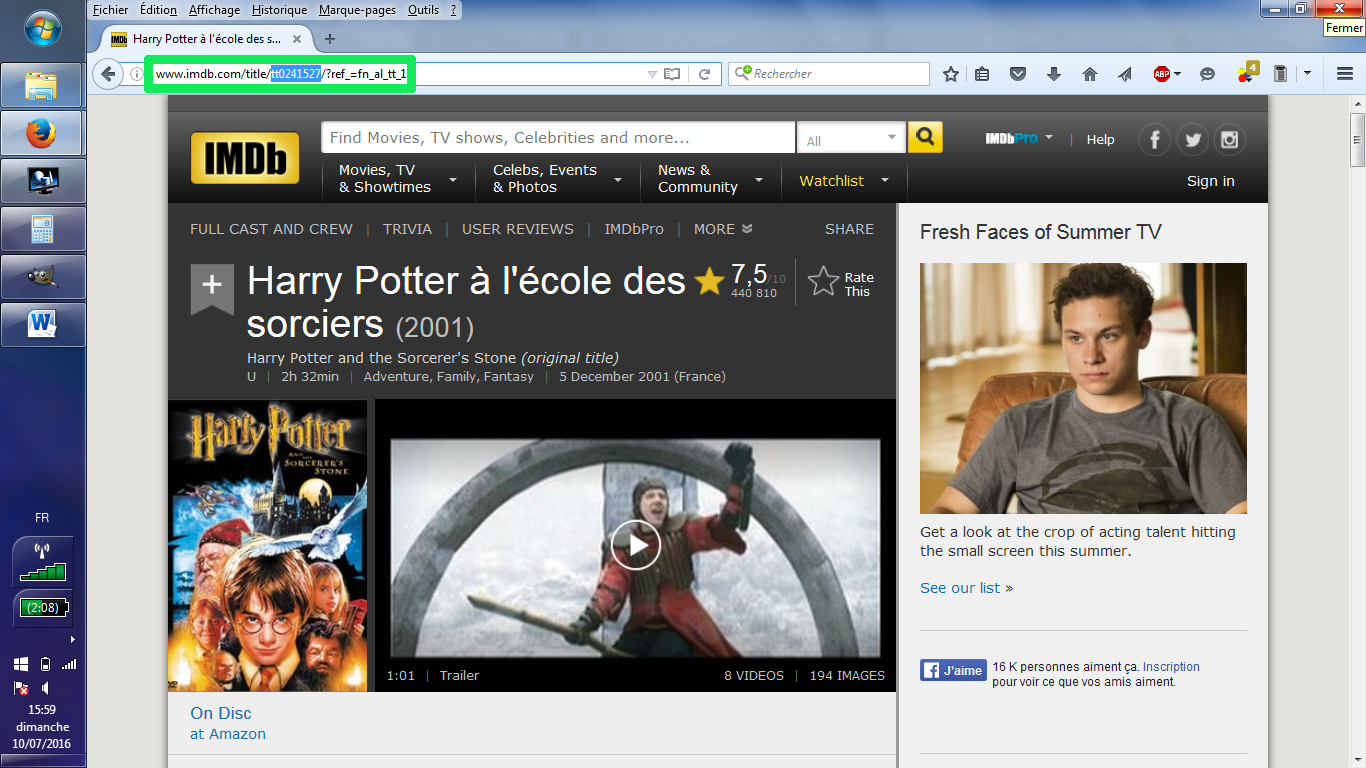Save page to Pocket
The width and height of the screenshot is (1366, 768).
click(1018, 74)
